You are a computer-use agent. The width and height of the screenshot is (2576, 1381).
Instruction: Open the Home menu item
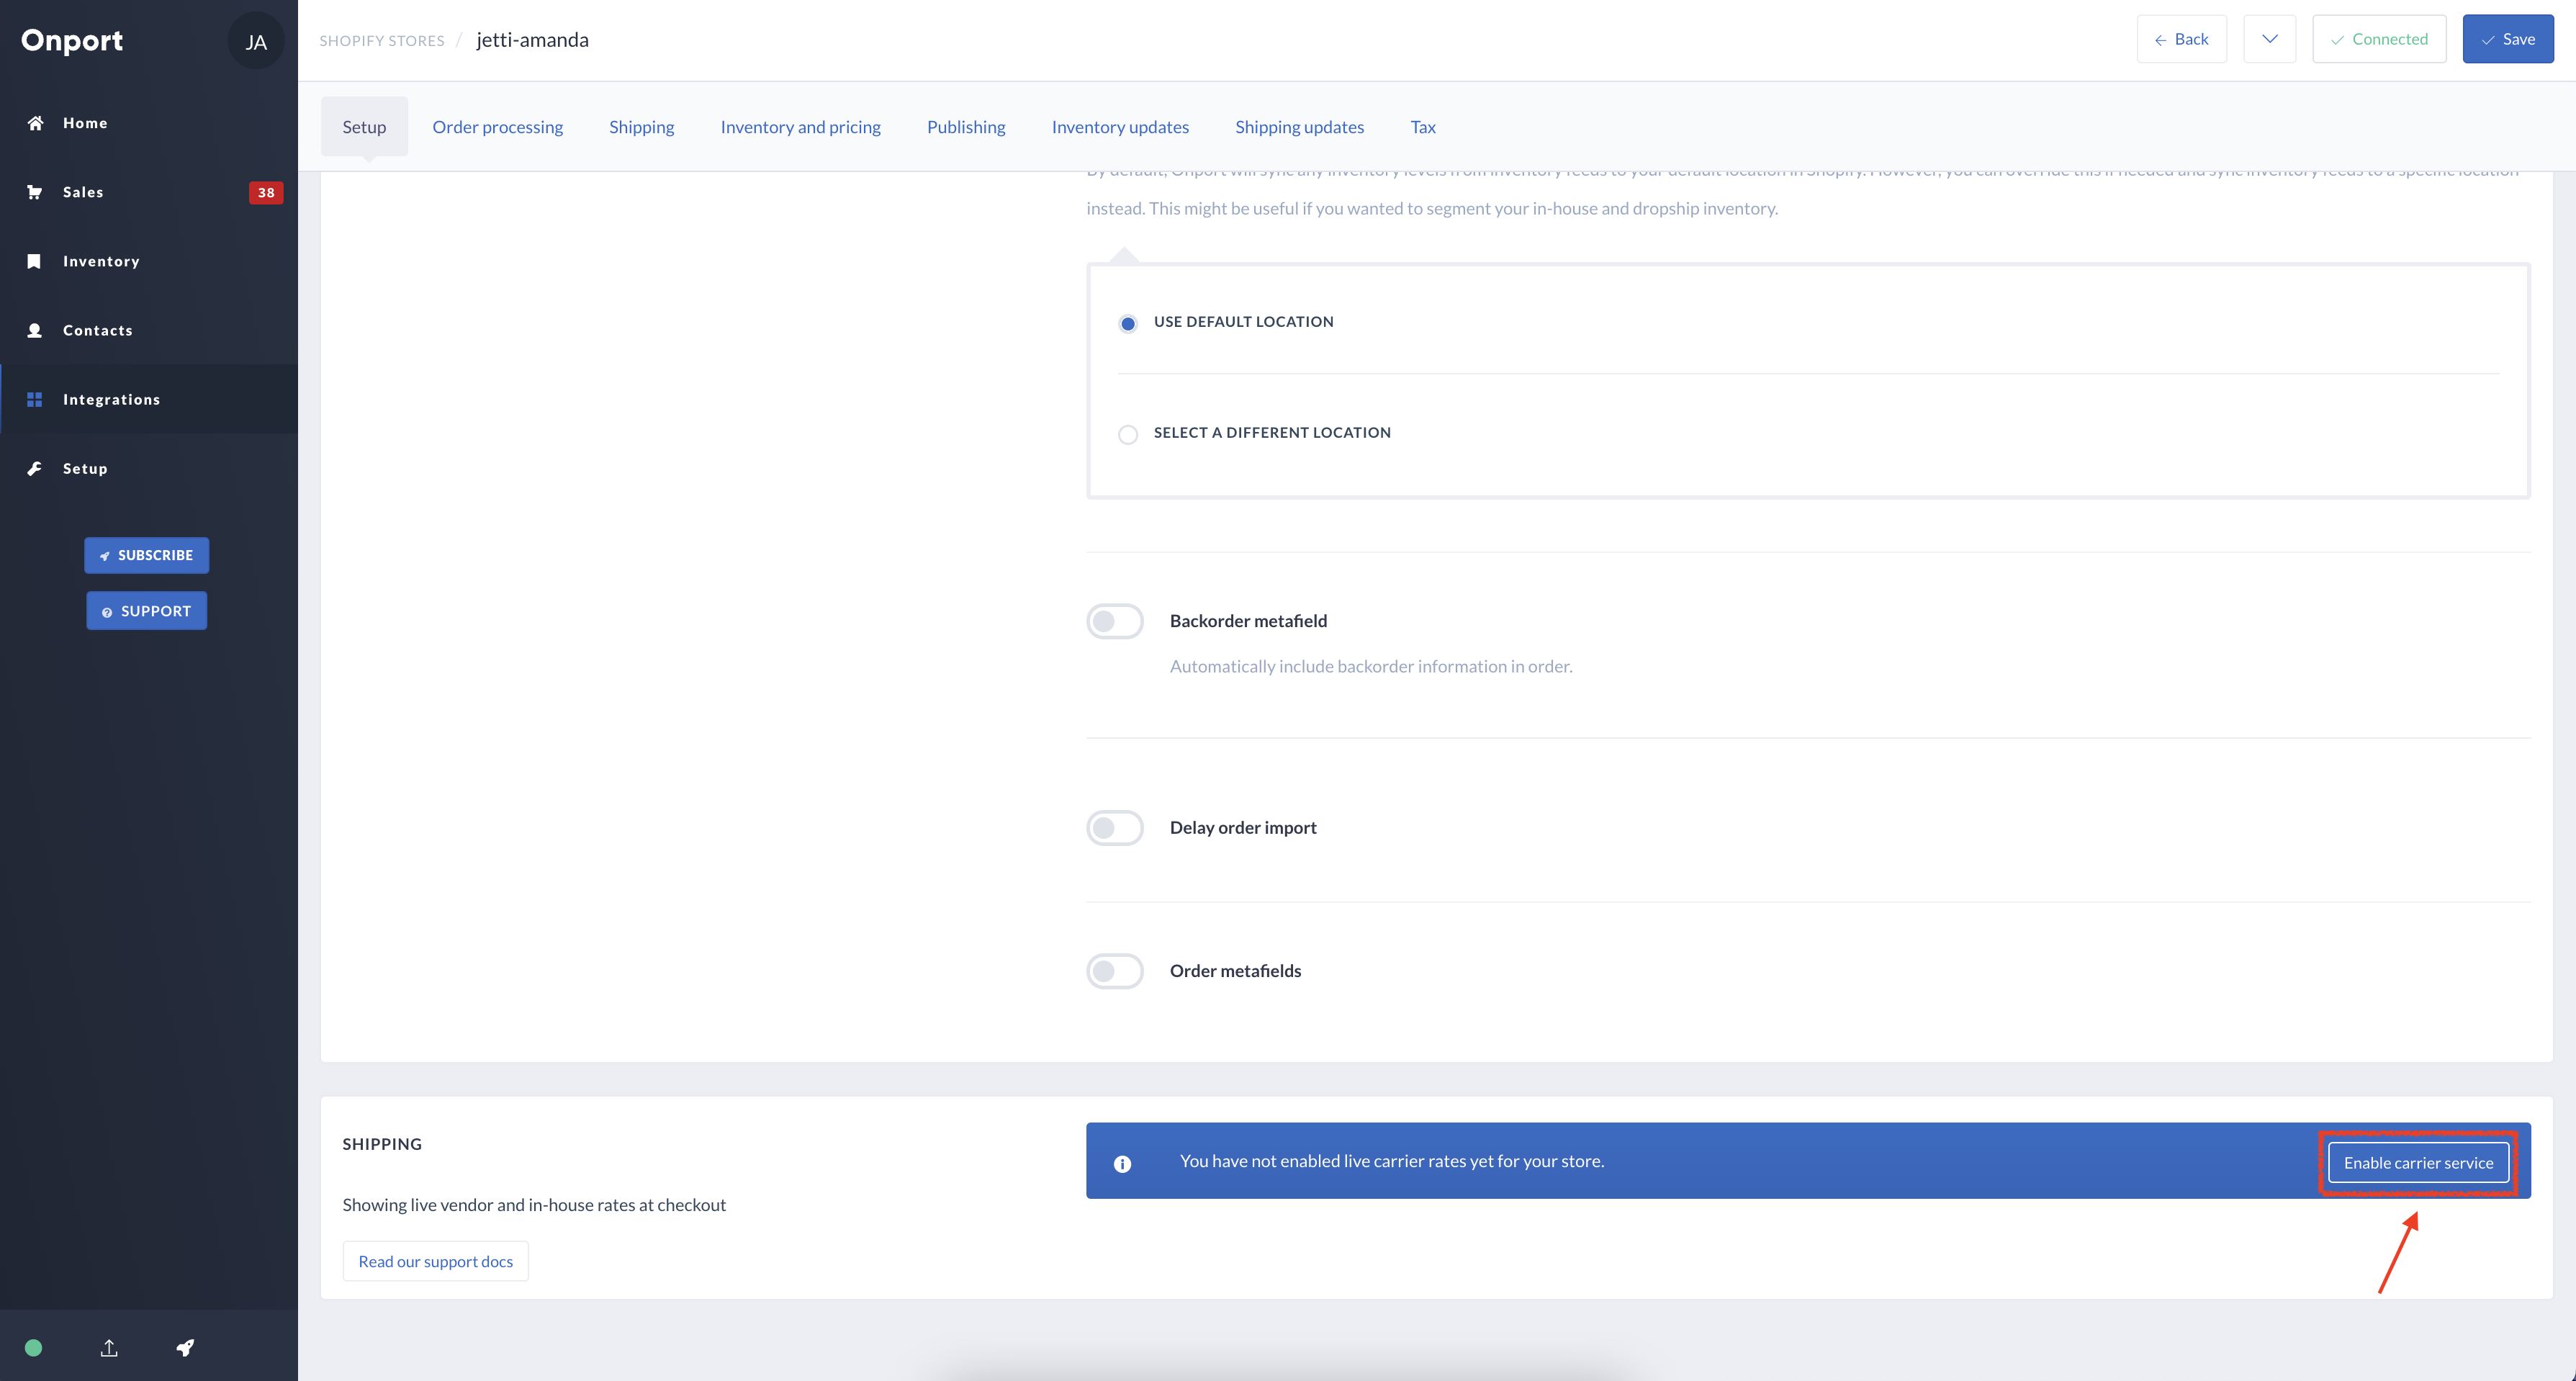pos(149,123)
